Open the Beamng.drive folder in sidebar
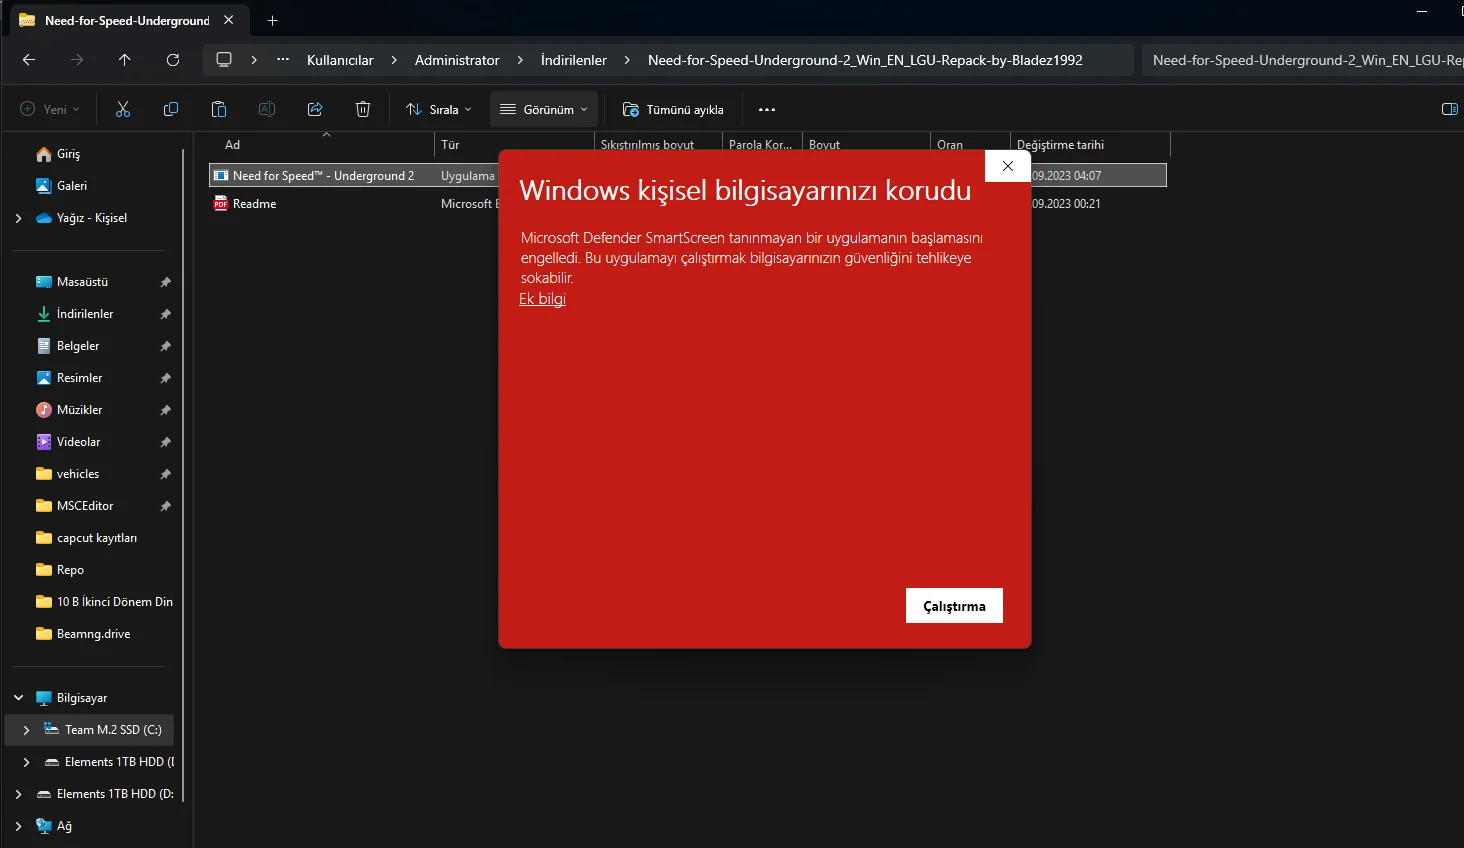Image resolution: width=1464 pixels, height=848 pixels. click(x=93, y=634)
